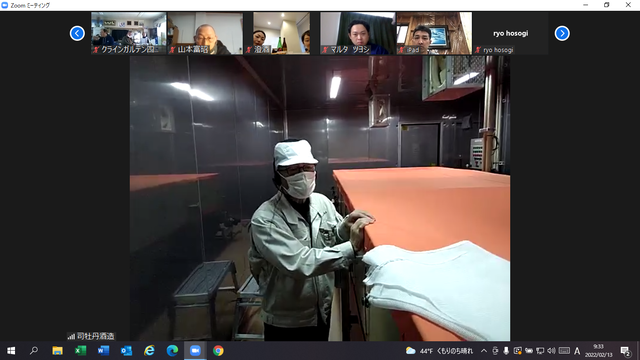
Task: Select the マルタ ツヨシ participant thumbnail
Action: [x=358, y=33]
